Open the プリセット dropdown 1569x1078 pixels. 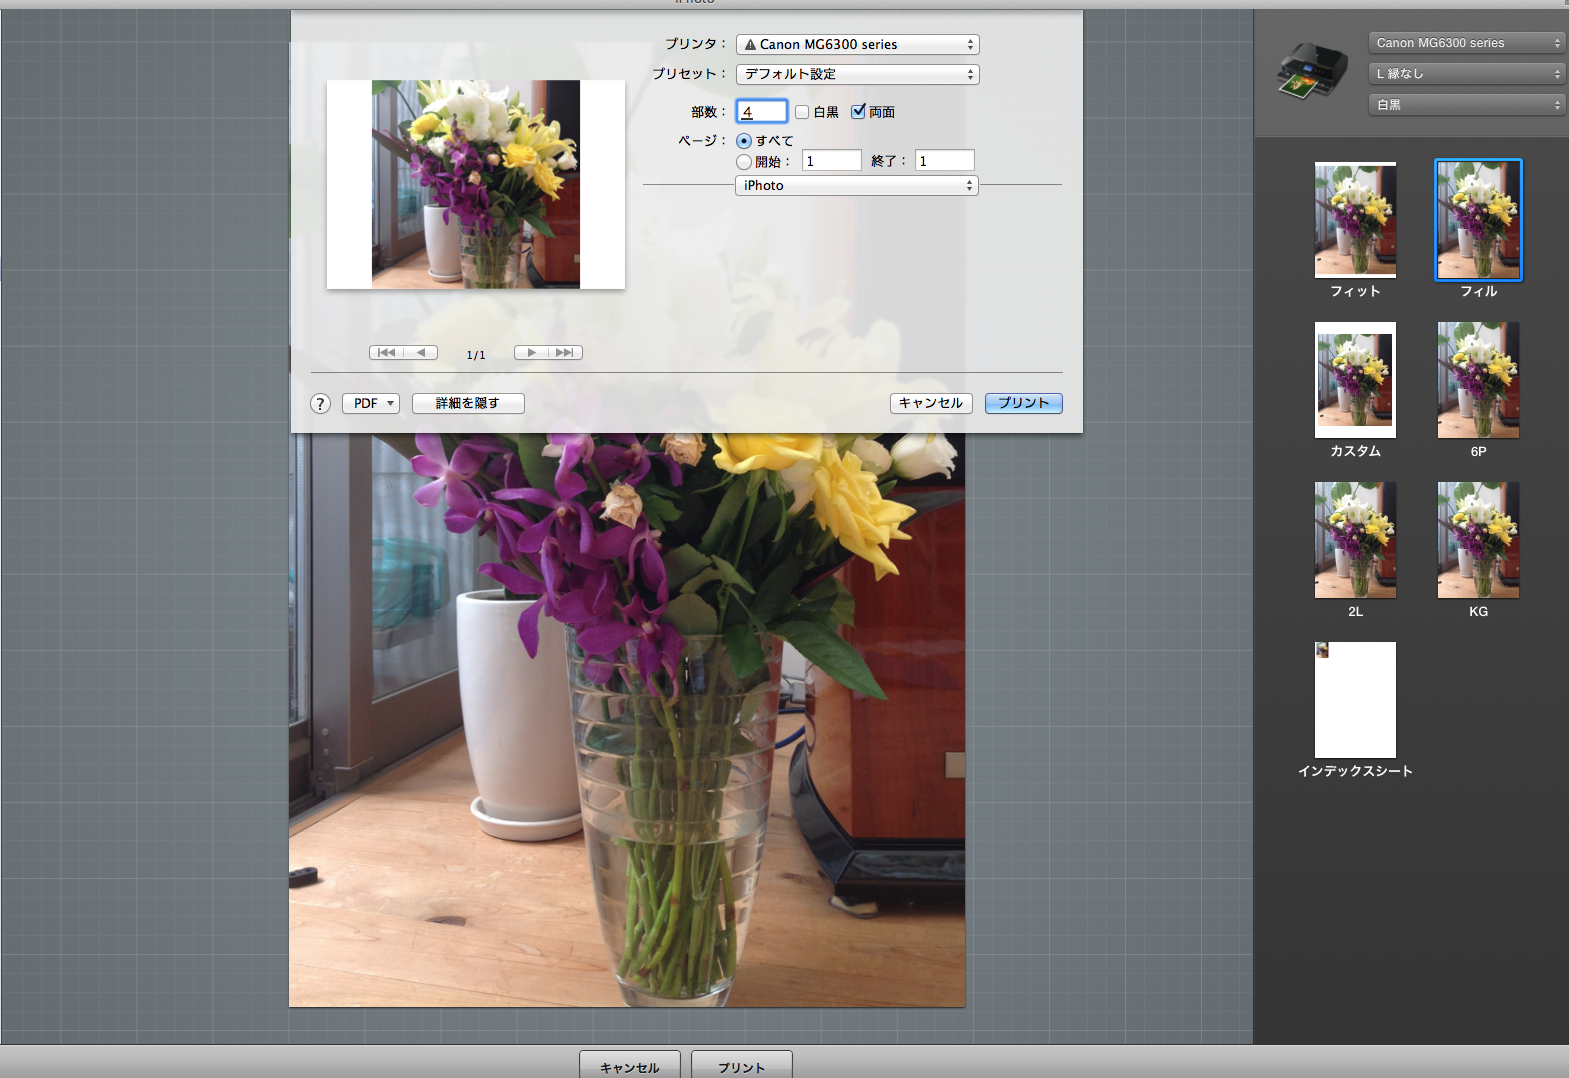click(x=857, y=75)
